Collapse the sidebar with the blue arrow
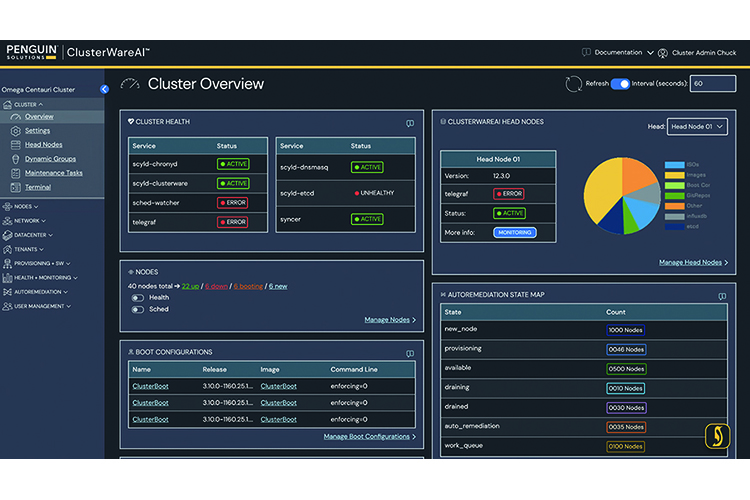 click(104, 89)
